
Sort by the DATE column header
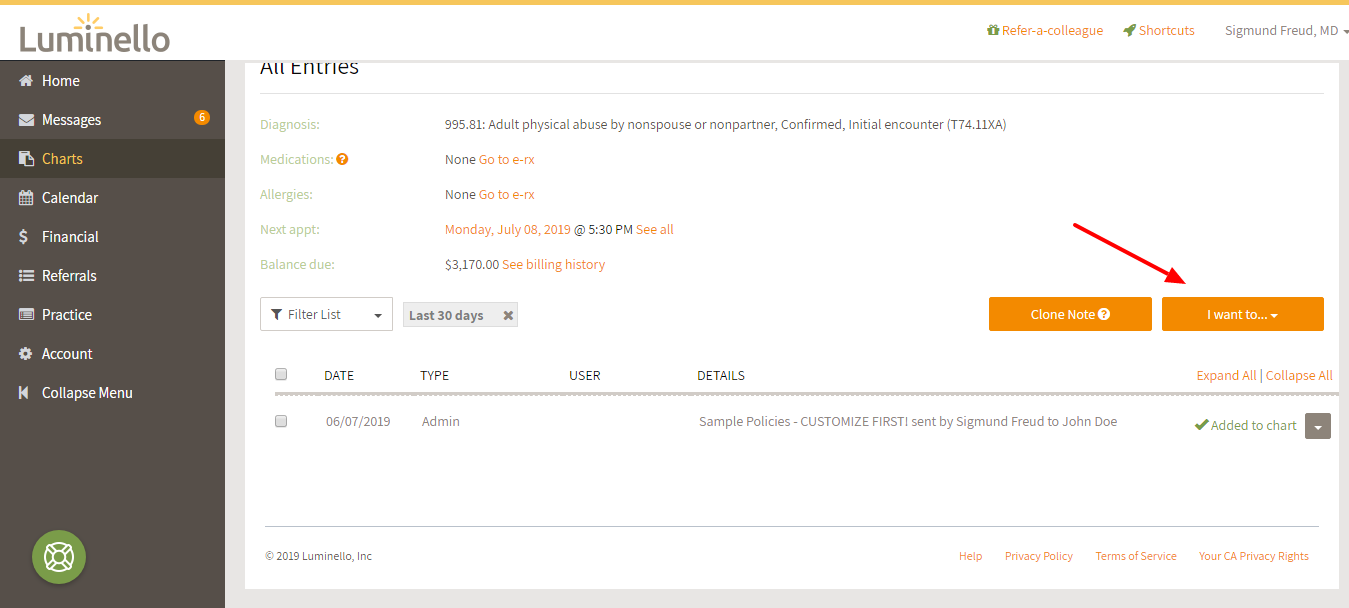[x=339, y=376]
